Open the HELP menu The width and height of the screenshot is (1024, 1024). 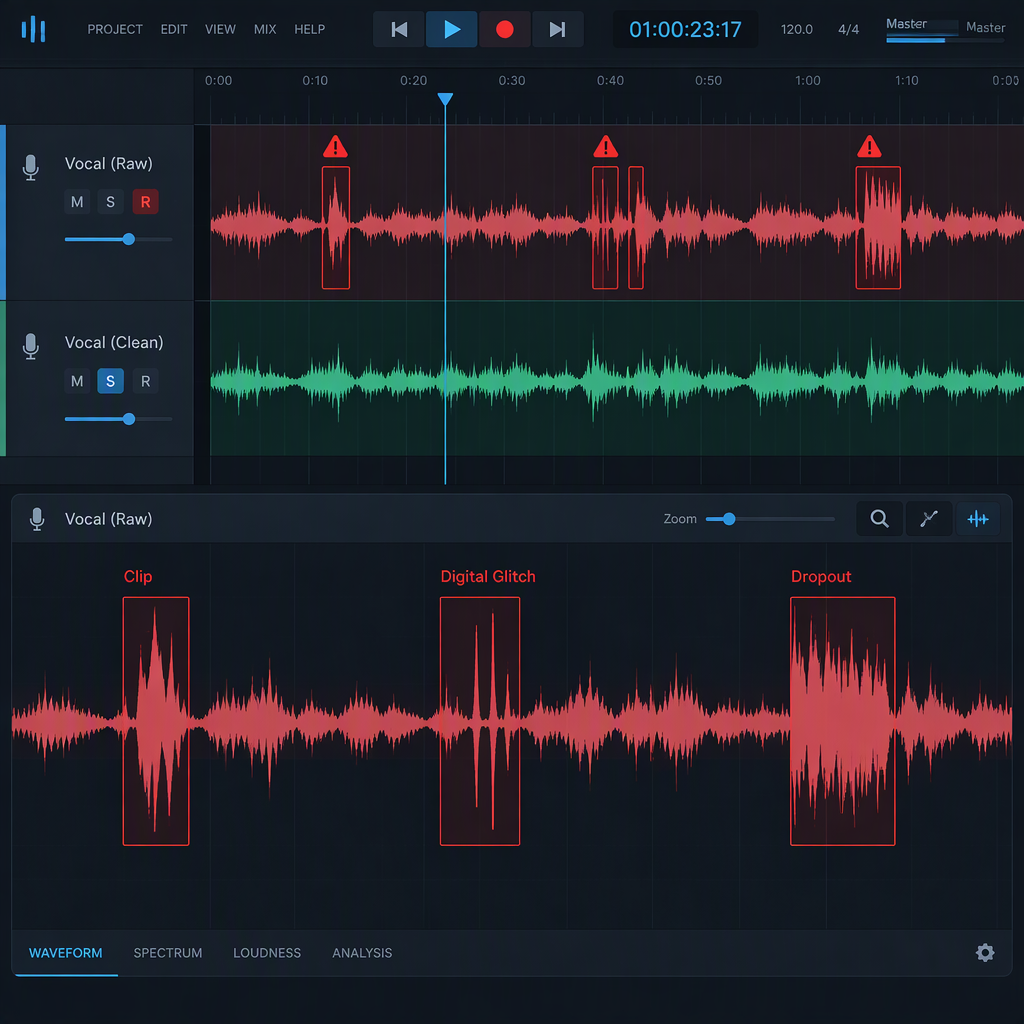310,29
